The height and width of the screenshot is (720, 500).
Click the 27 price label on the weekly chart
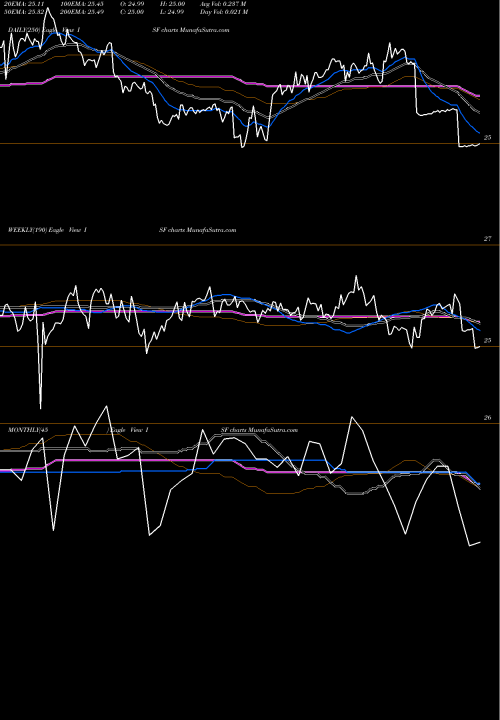488,239
